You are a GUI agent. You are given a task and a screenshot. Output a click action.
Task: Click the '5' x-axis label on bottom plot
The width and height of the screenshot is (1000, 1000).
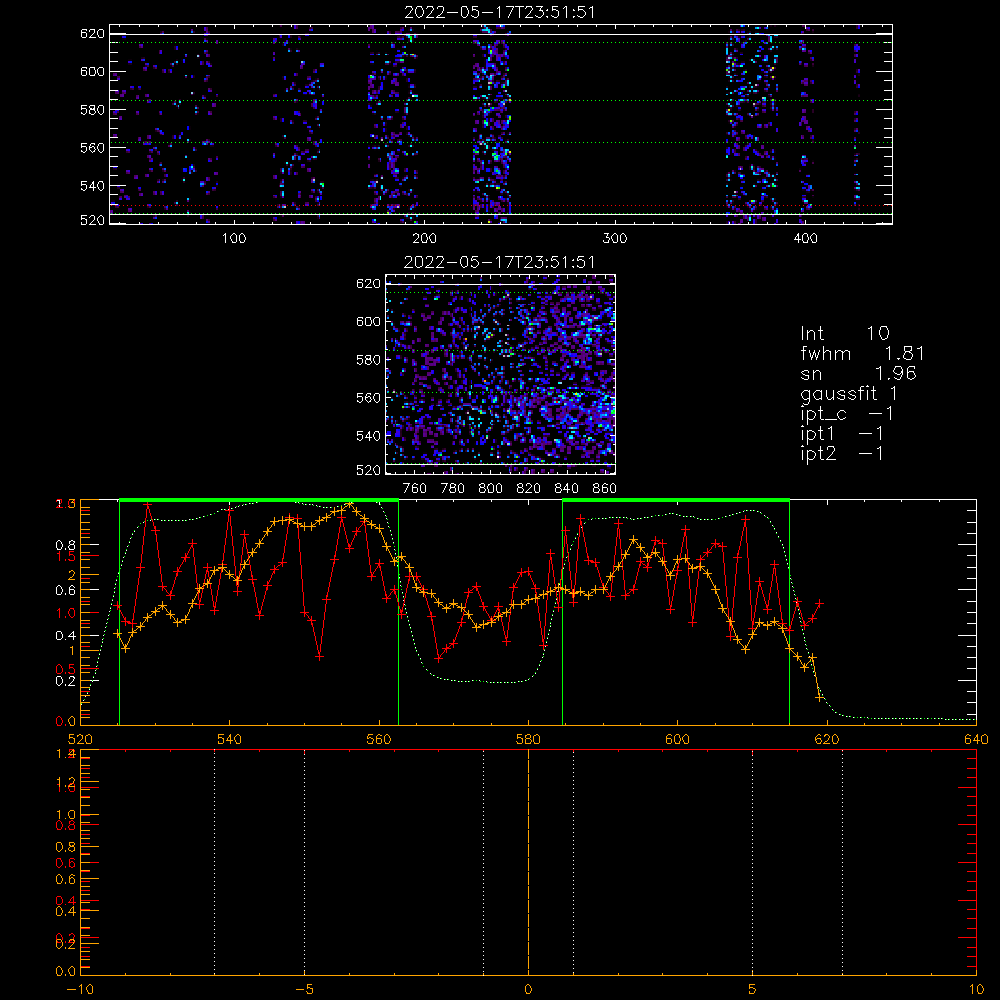753,989
